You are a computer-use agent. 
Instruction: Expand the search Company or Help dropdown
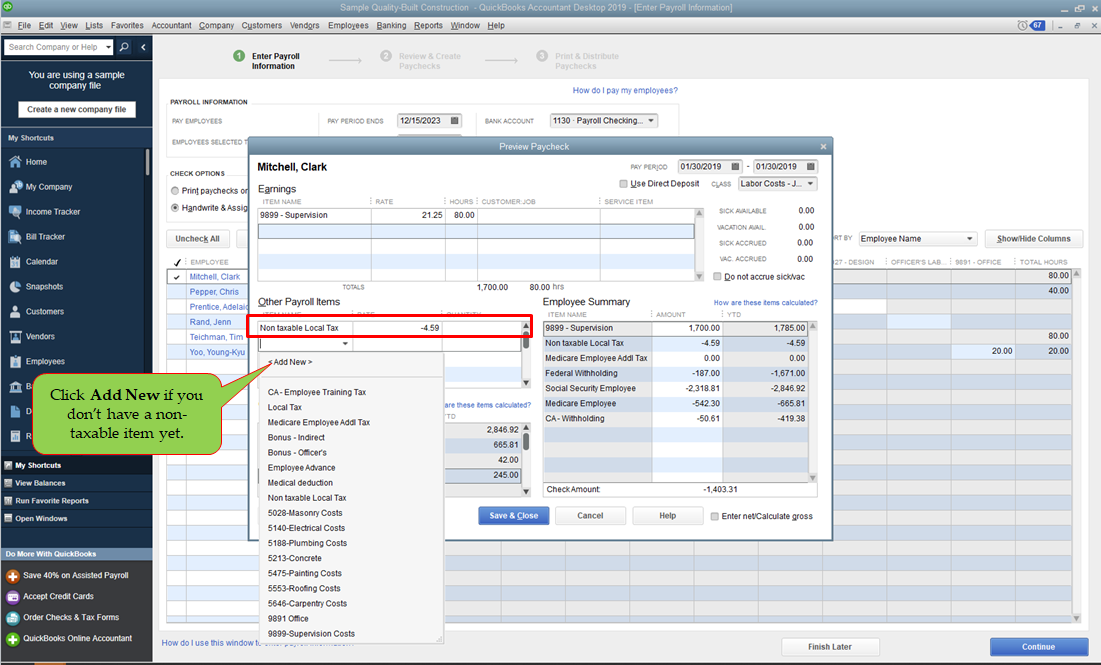pos(108,47)
